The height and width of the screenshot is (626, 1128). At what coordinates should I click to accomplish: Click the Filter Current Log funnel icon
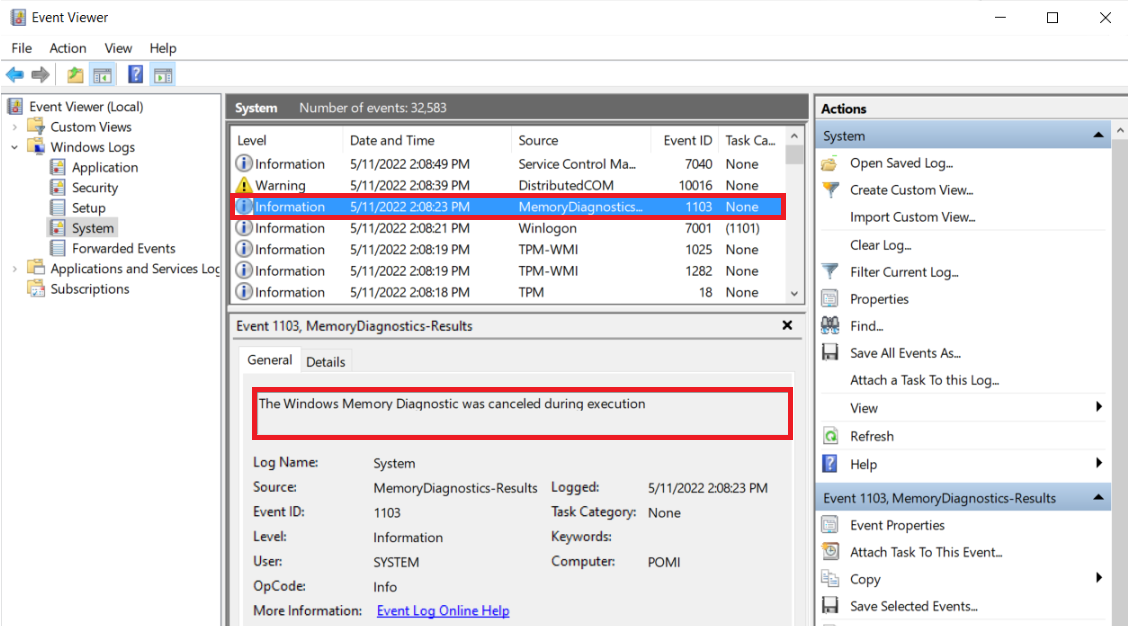[830, 272]
